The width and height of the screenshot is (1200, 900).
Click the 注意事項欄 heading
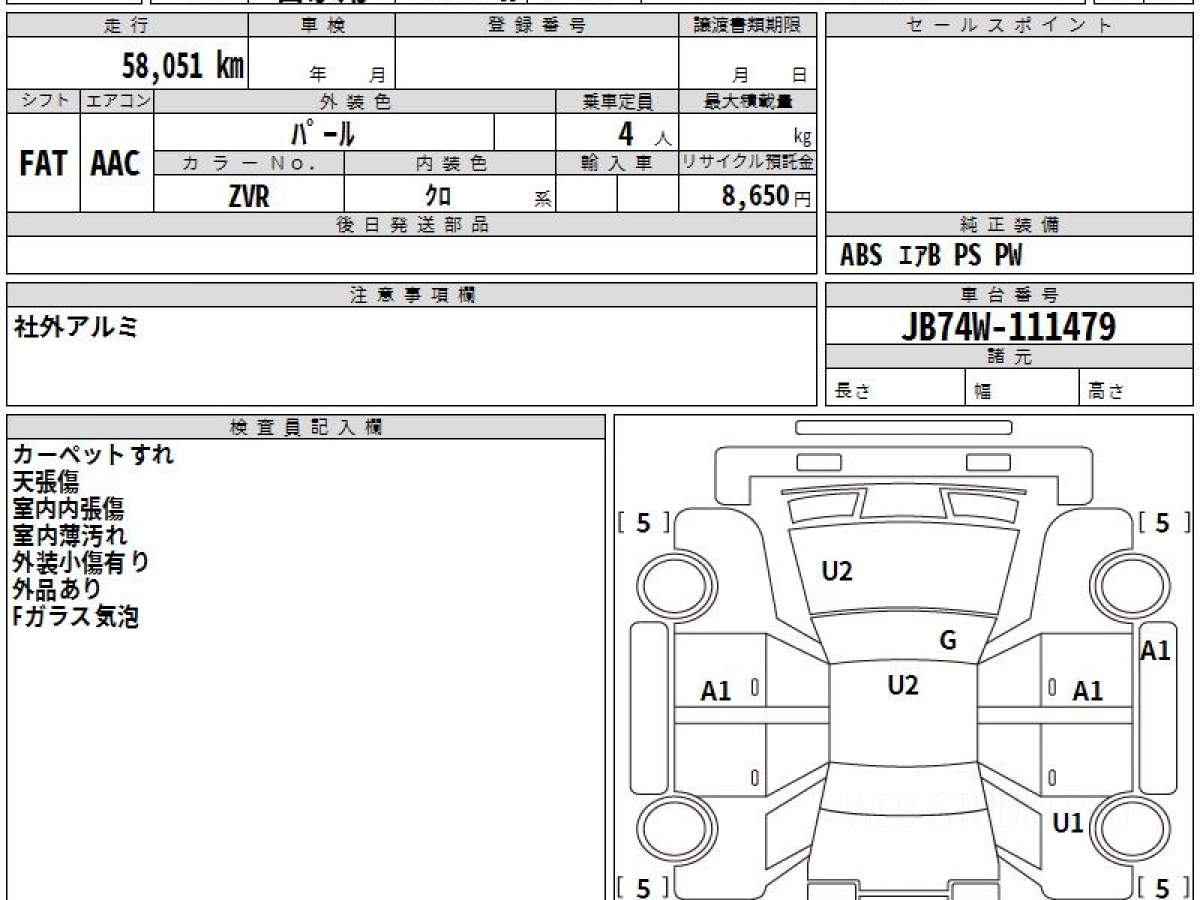pyautogui.click(x=412, y=295)
